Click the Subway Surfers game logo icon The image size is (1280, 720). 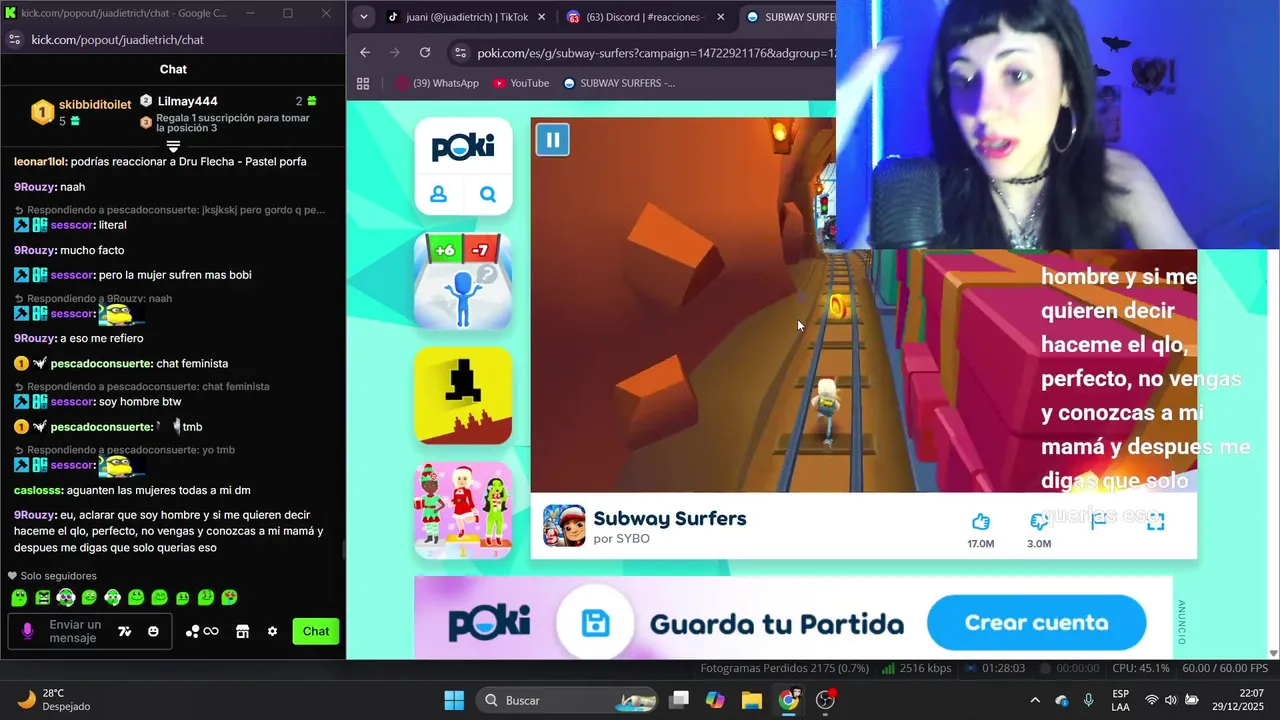tap(564, 526)
